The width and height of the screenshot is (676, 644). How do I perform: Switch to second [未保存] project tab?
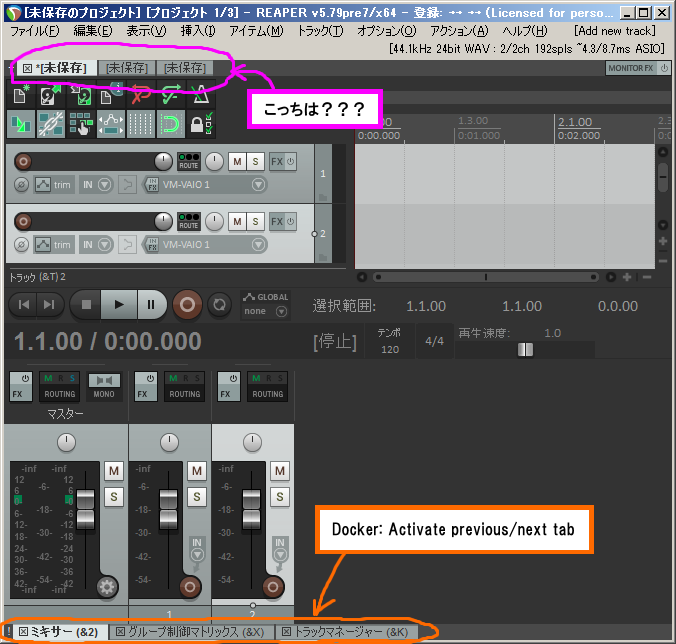[x=127, y=68]
